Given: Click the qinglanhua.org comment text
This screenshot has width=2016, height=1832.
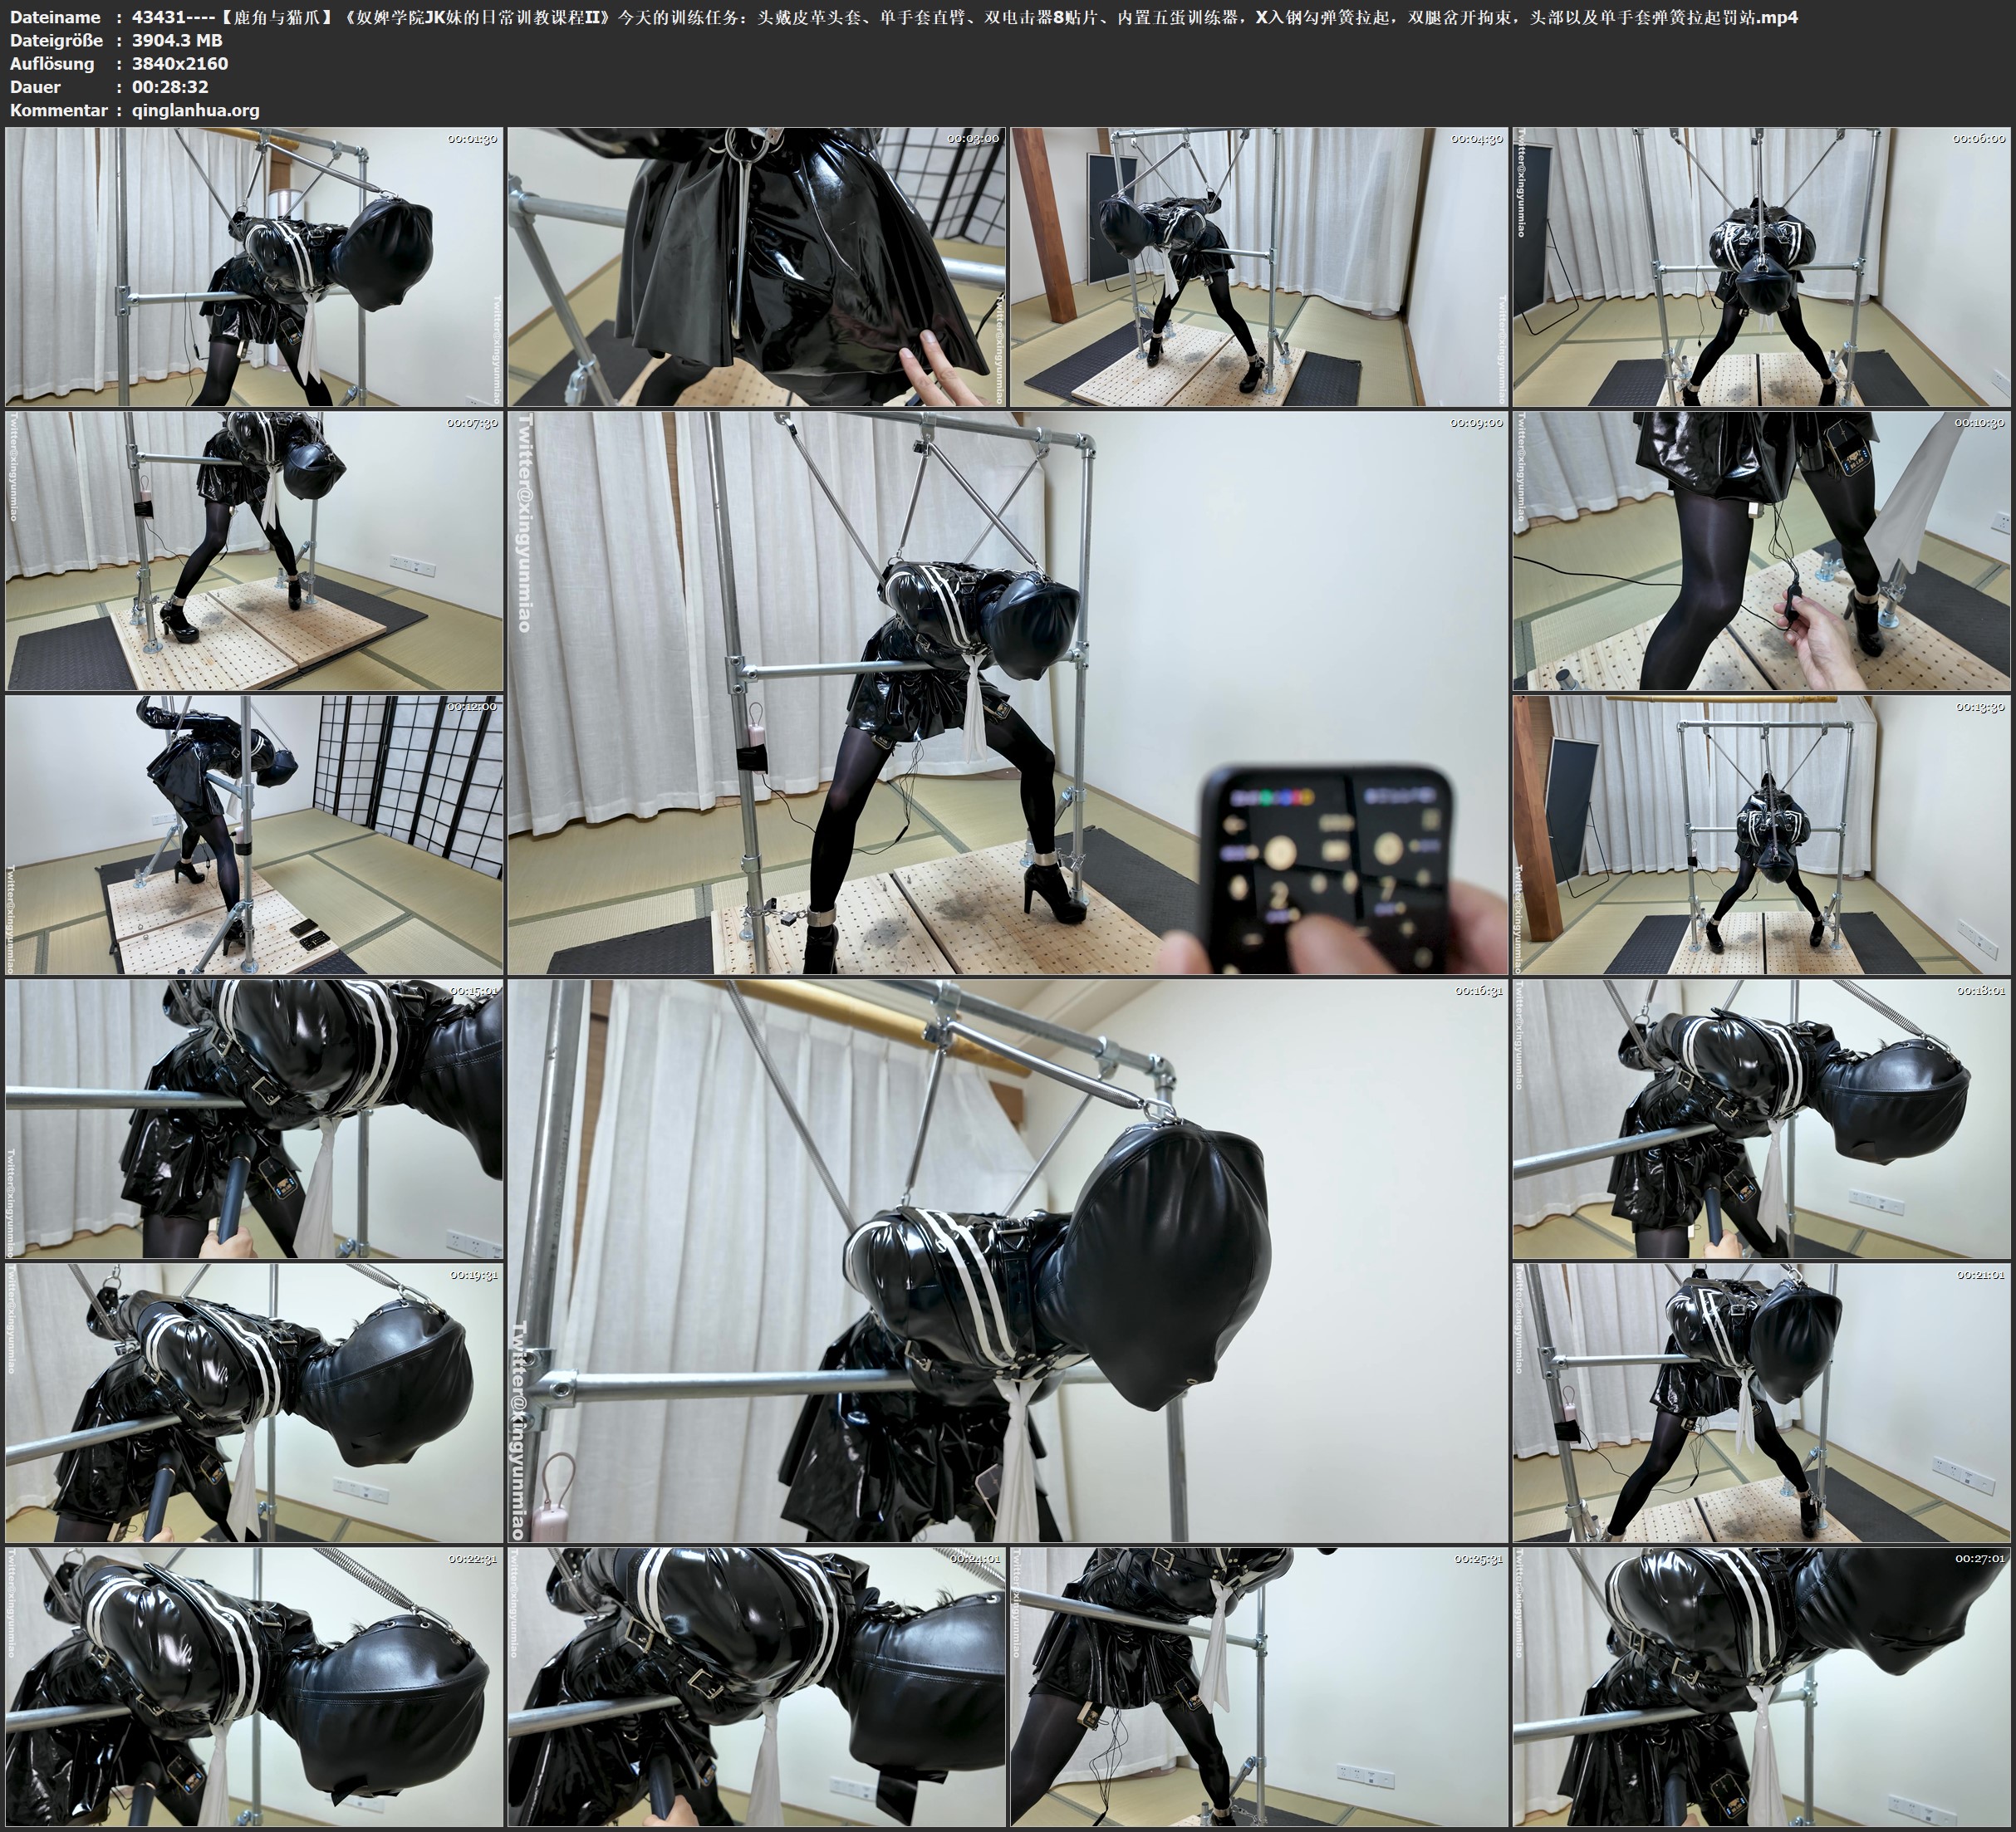Looking at the screenshot, I should (x=195, y=110).
